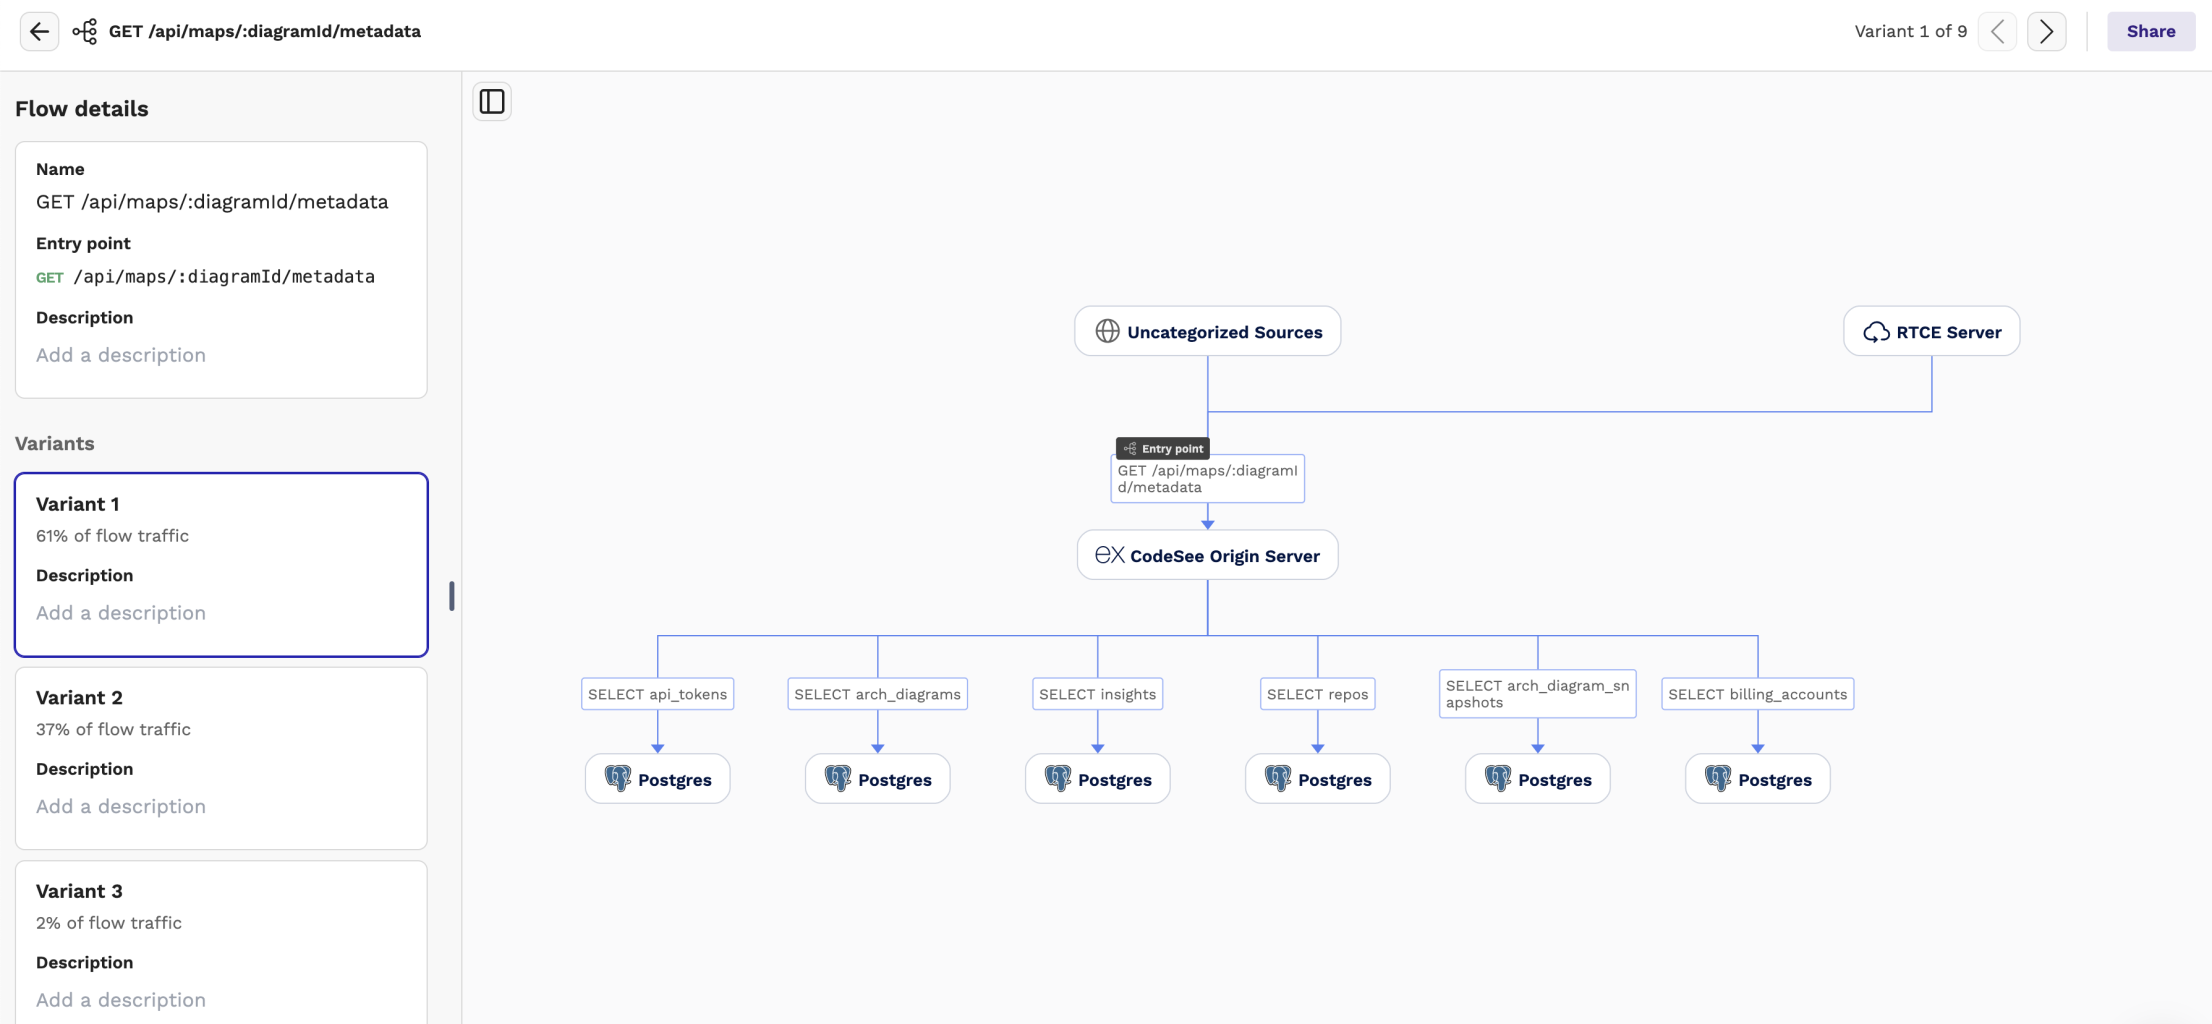Click the SELECT arch_diagrams edge label

(x=877, y=694)
